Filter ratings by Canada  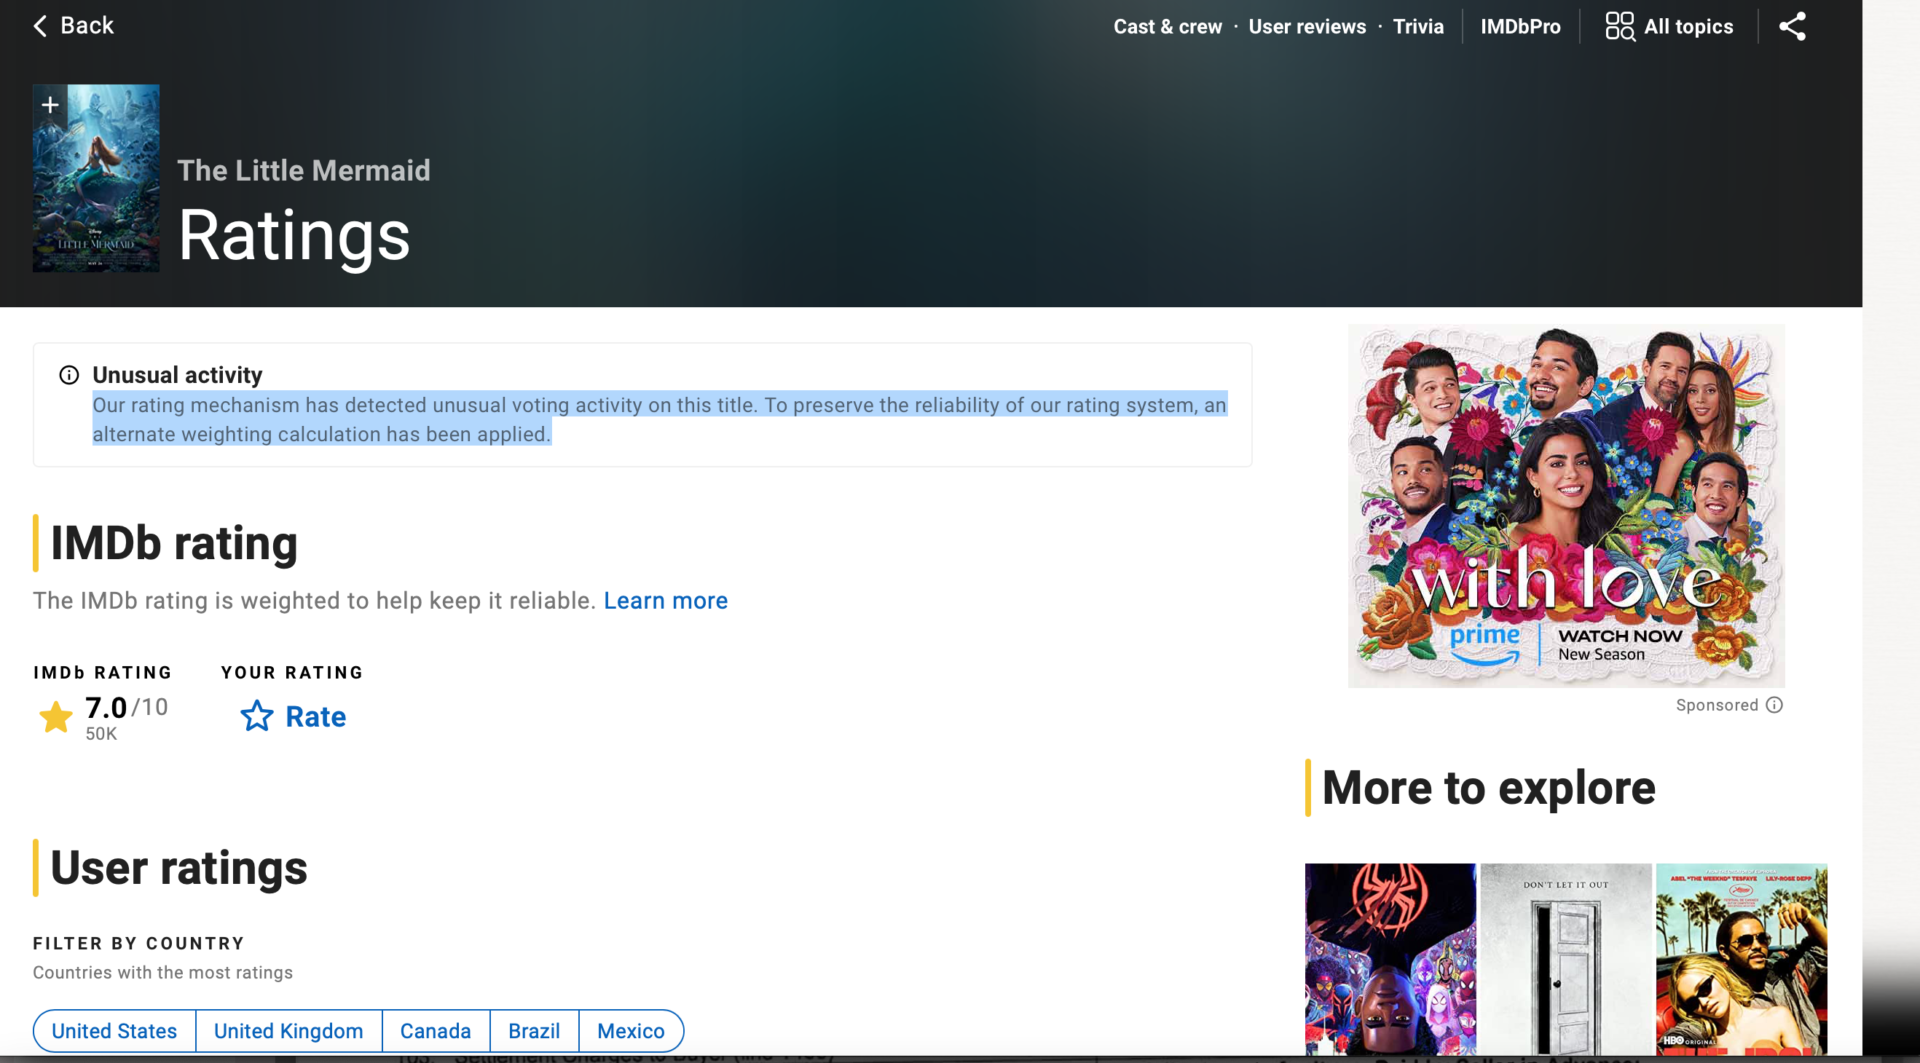click(435, 1031)
